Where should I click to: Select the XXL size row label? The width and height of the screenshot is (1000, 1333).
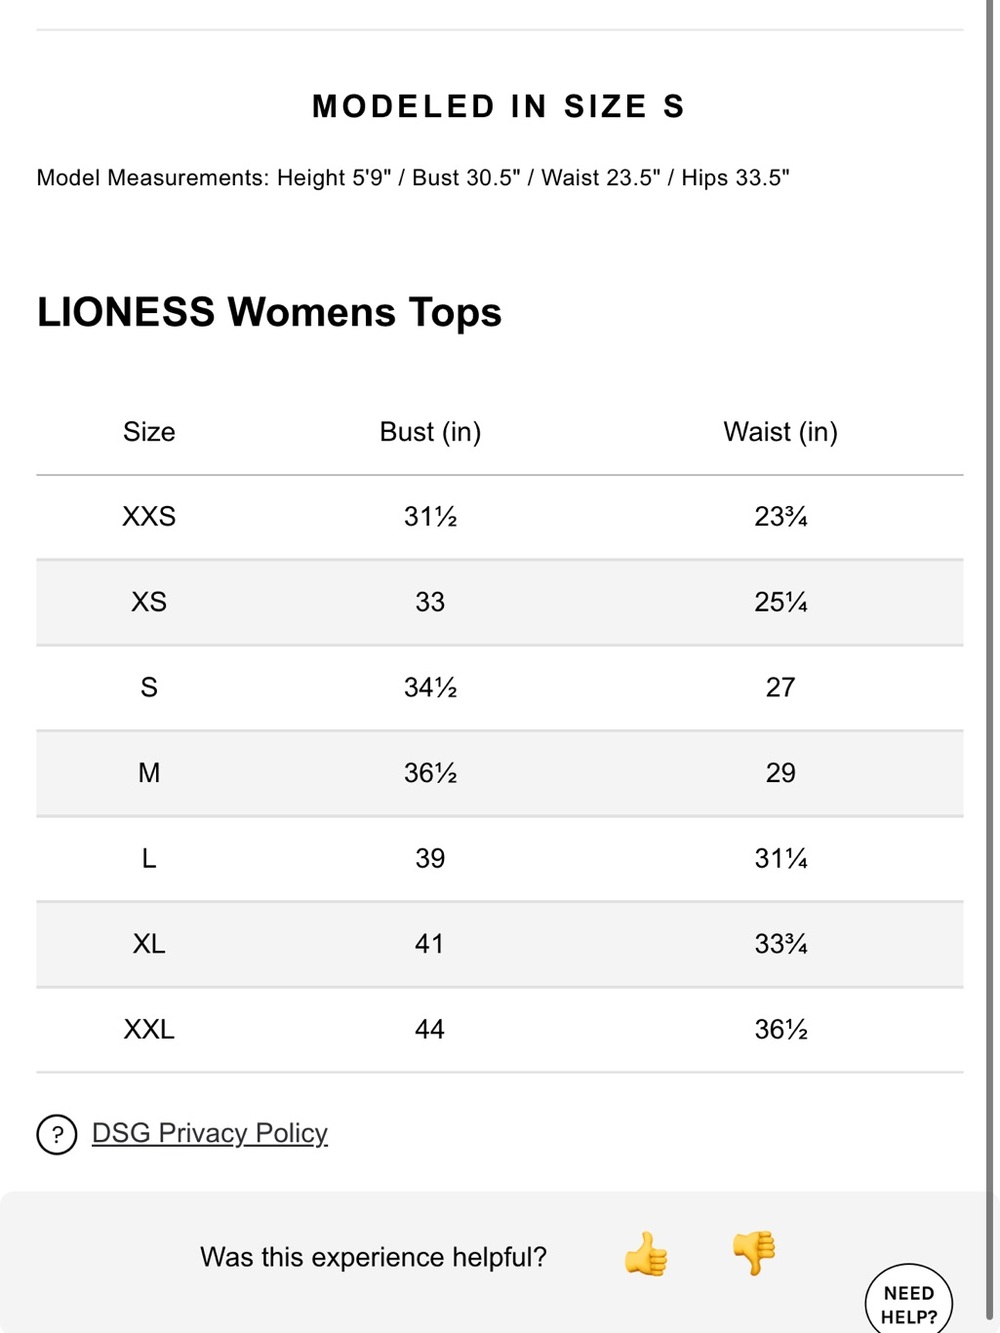(x=149, y=1030)
